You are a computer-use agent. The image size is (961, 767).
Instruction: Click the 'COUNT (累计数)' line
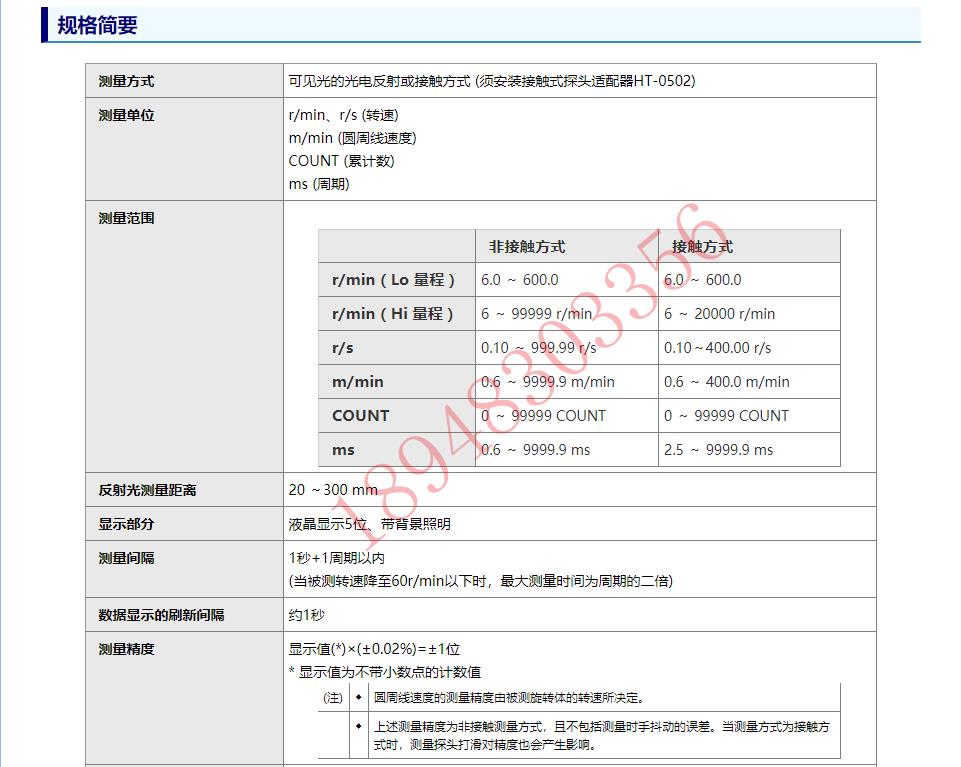pyautogui.click(x=341, y=161)
